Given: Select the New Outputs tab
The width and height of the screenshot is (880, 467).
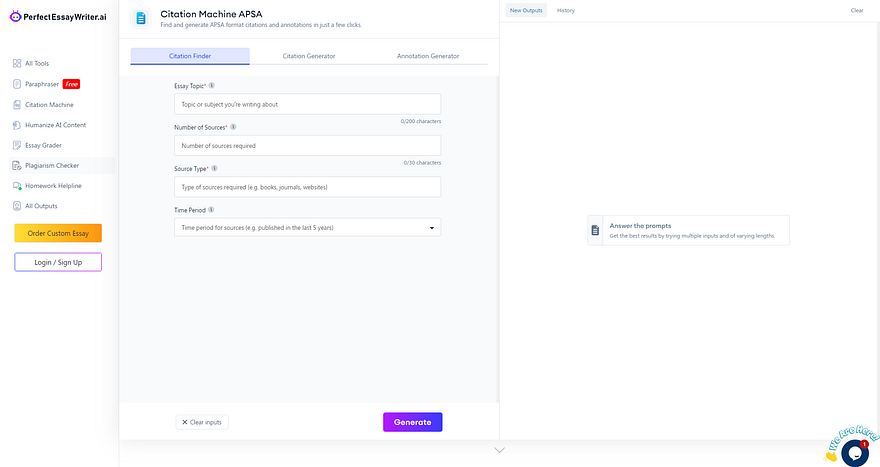Looking at the screenshot, I should click(x=526, y=10).
